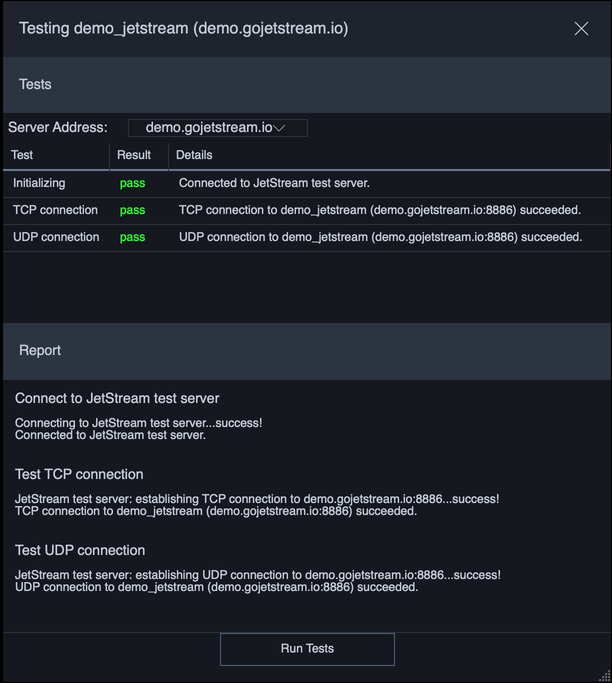Viewport: 612px width, 683px height.
Task: Click the 'Test TCP connection' report heading
Action: click(79, 474)
